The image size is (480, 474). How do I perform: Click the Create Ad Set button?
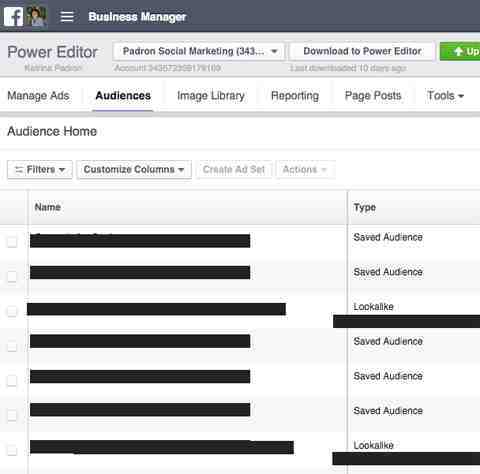[x=234, y=170]
